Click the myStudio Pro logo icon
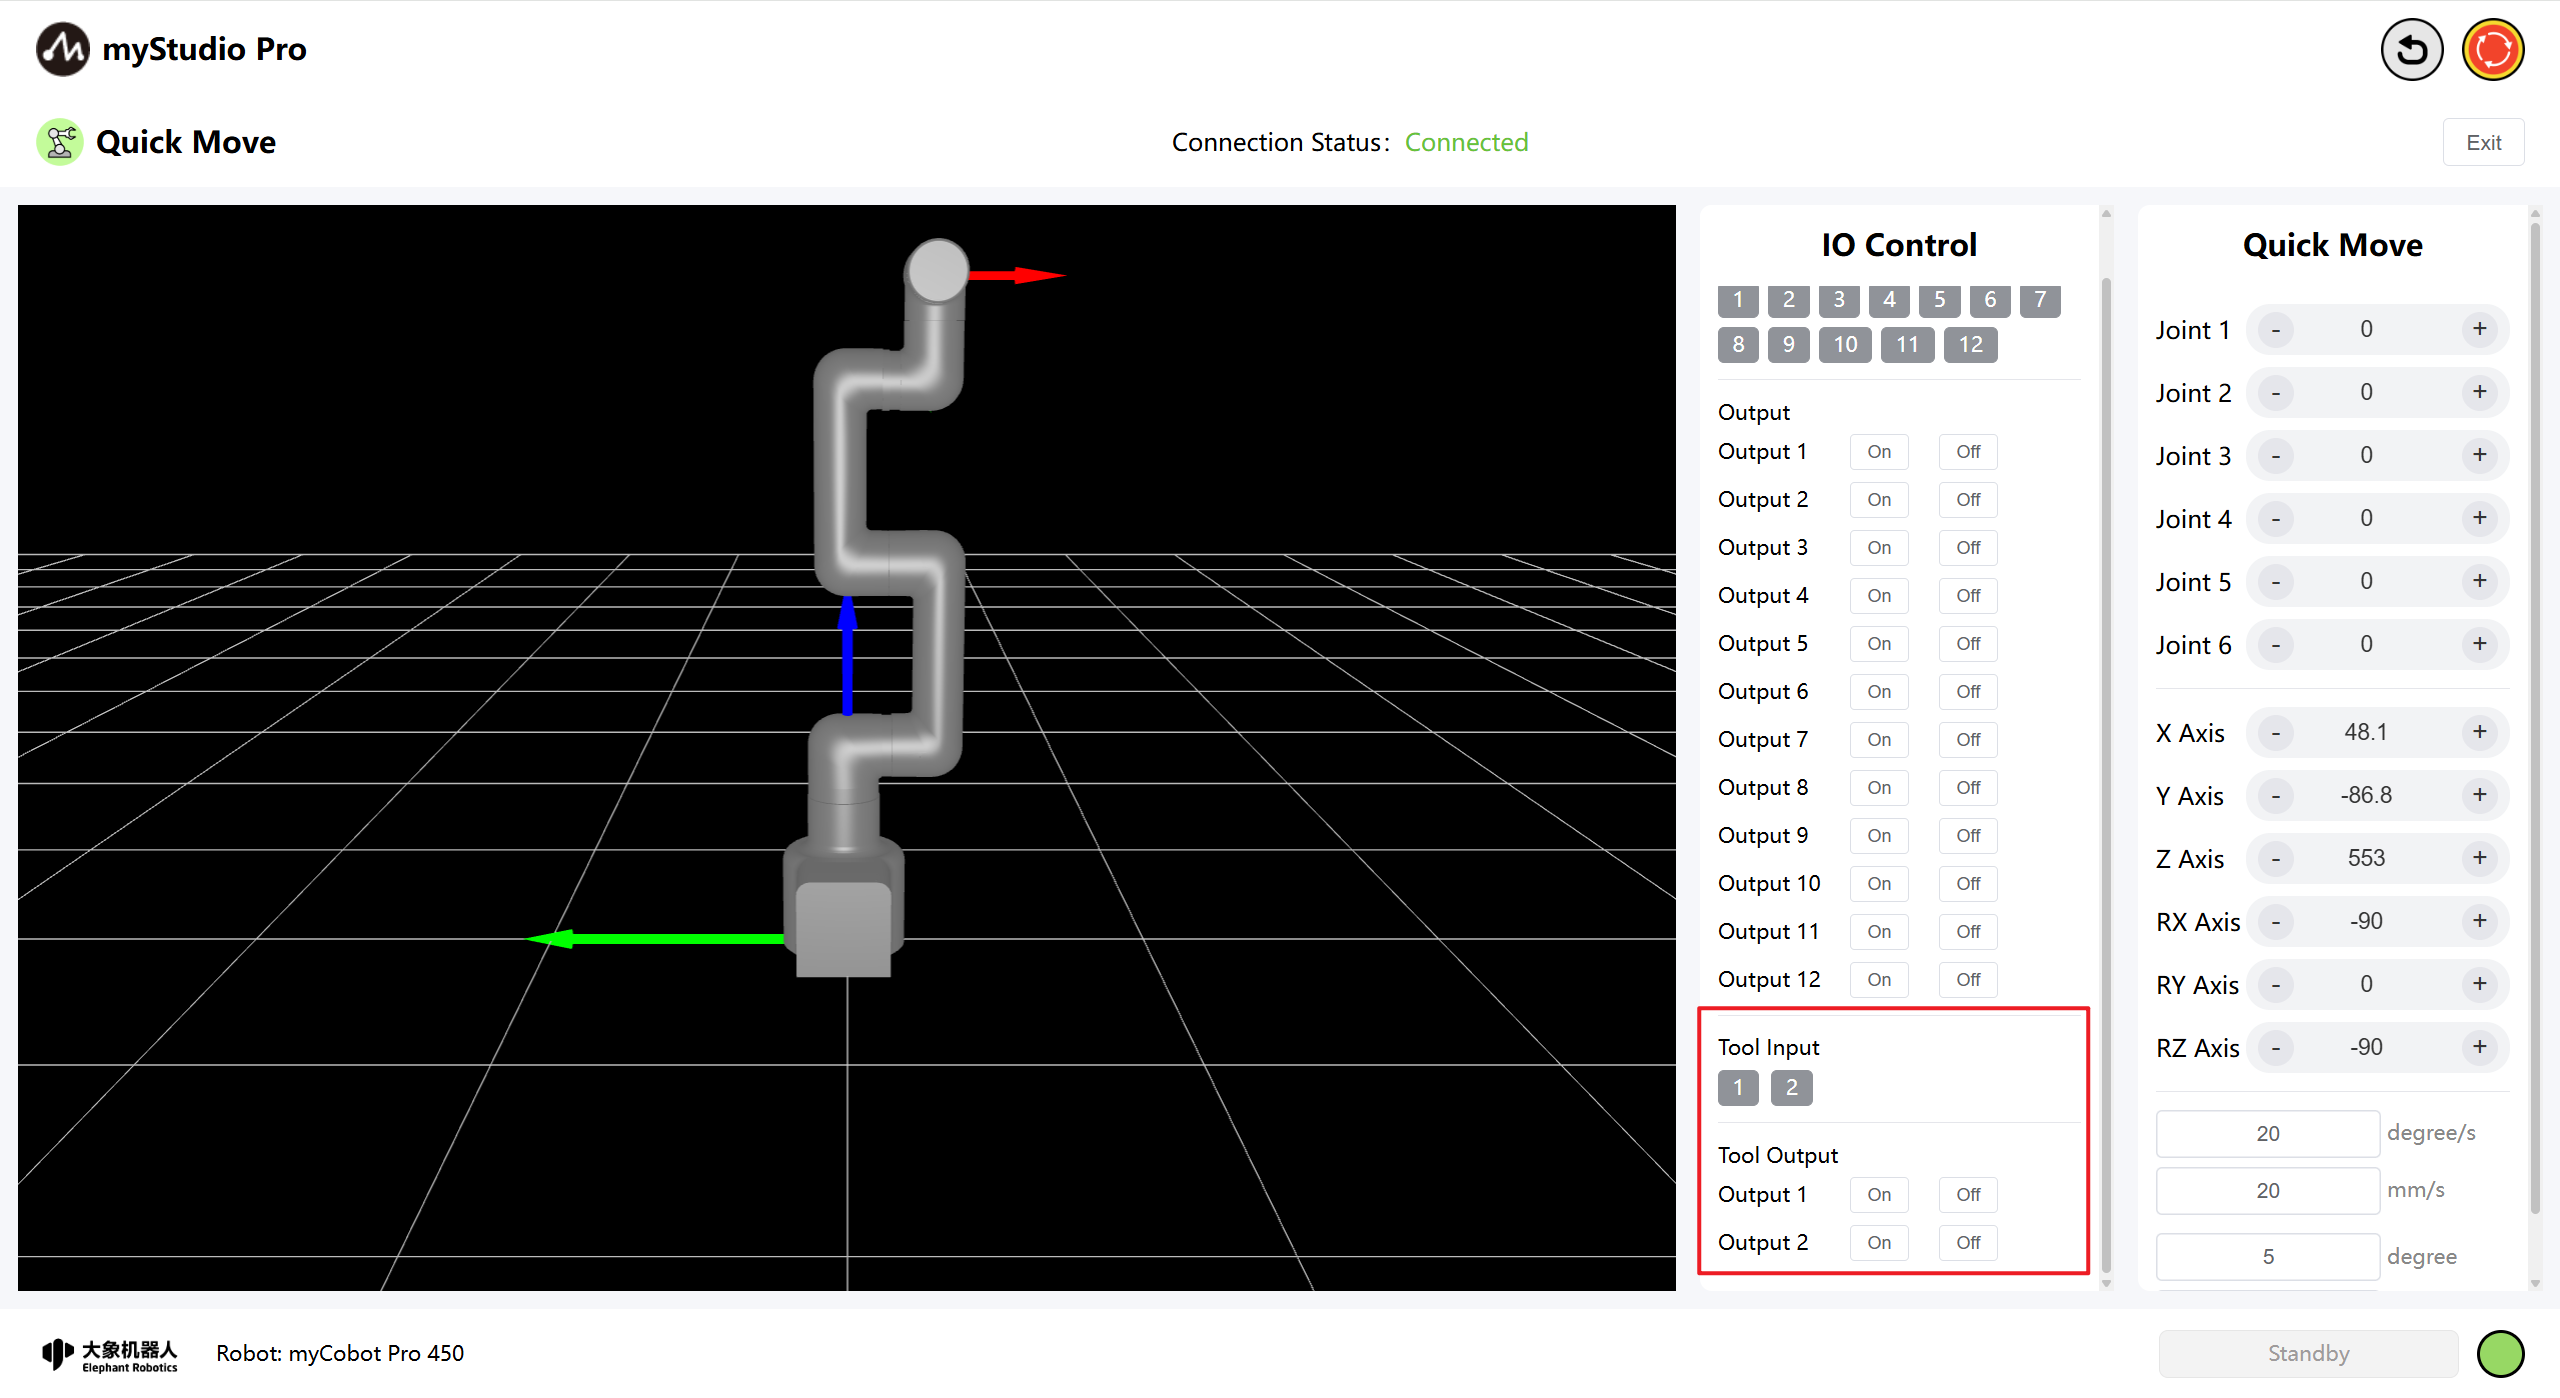The width and height of the screenshot is (2560, 1398). [x=62, y=49]
